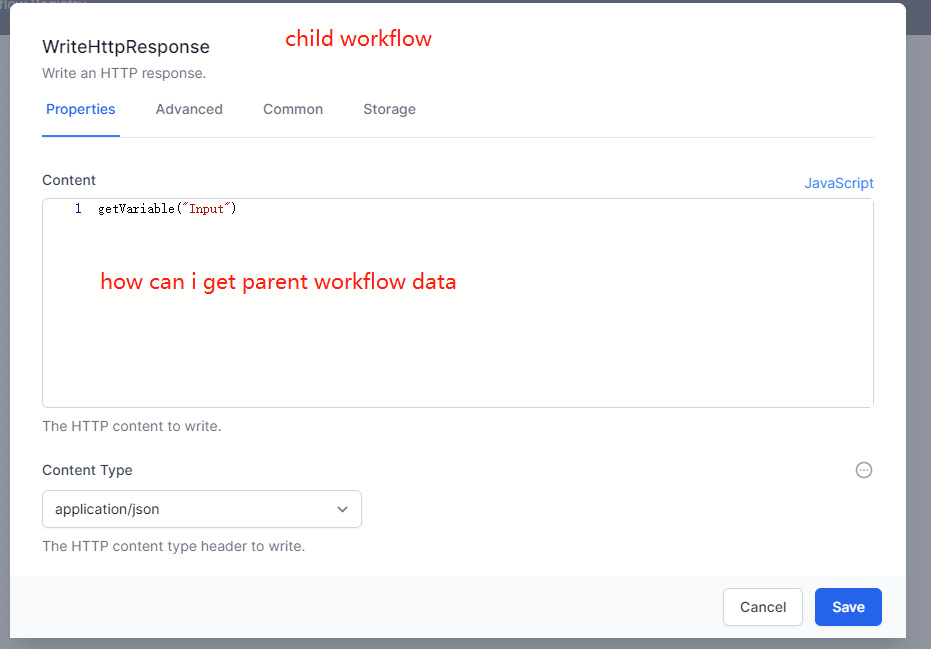Cancel editing the WriteHttpResponse activity
This screenshot has height=649, width=931.
(762, 607)
